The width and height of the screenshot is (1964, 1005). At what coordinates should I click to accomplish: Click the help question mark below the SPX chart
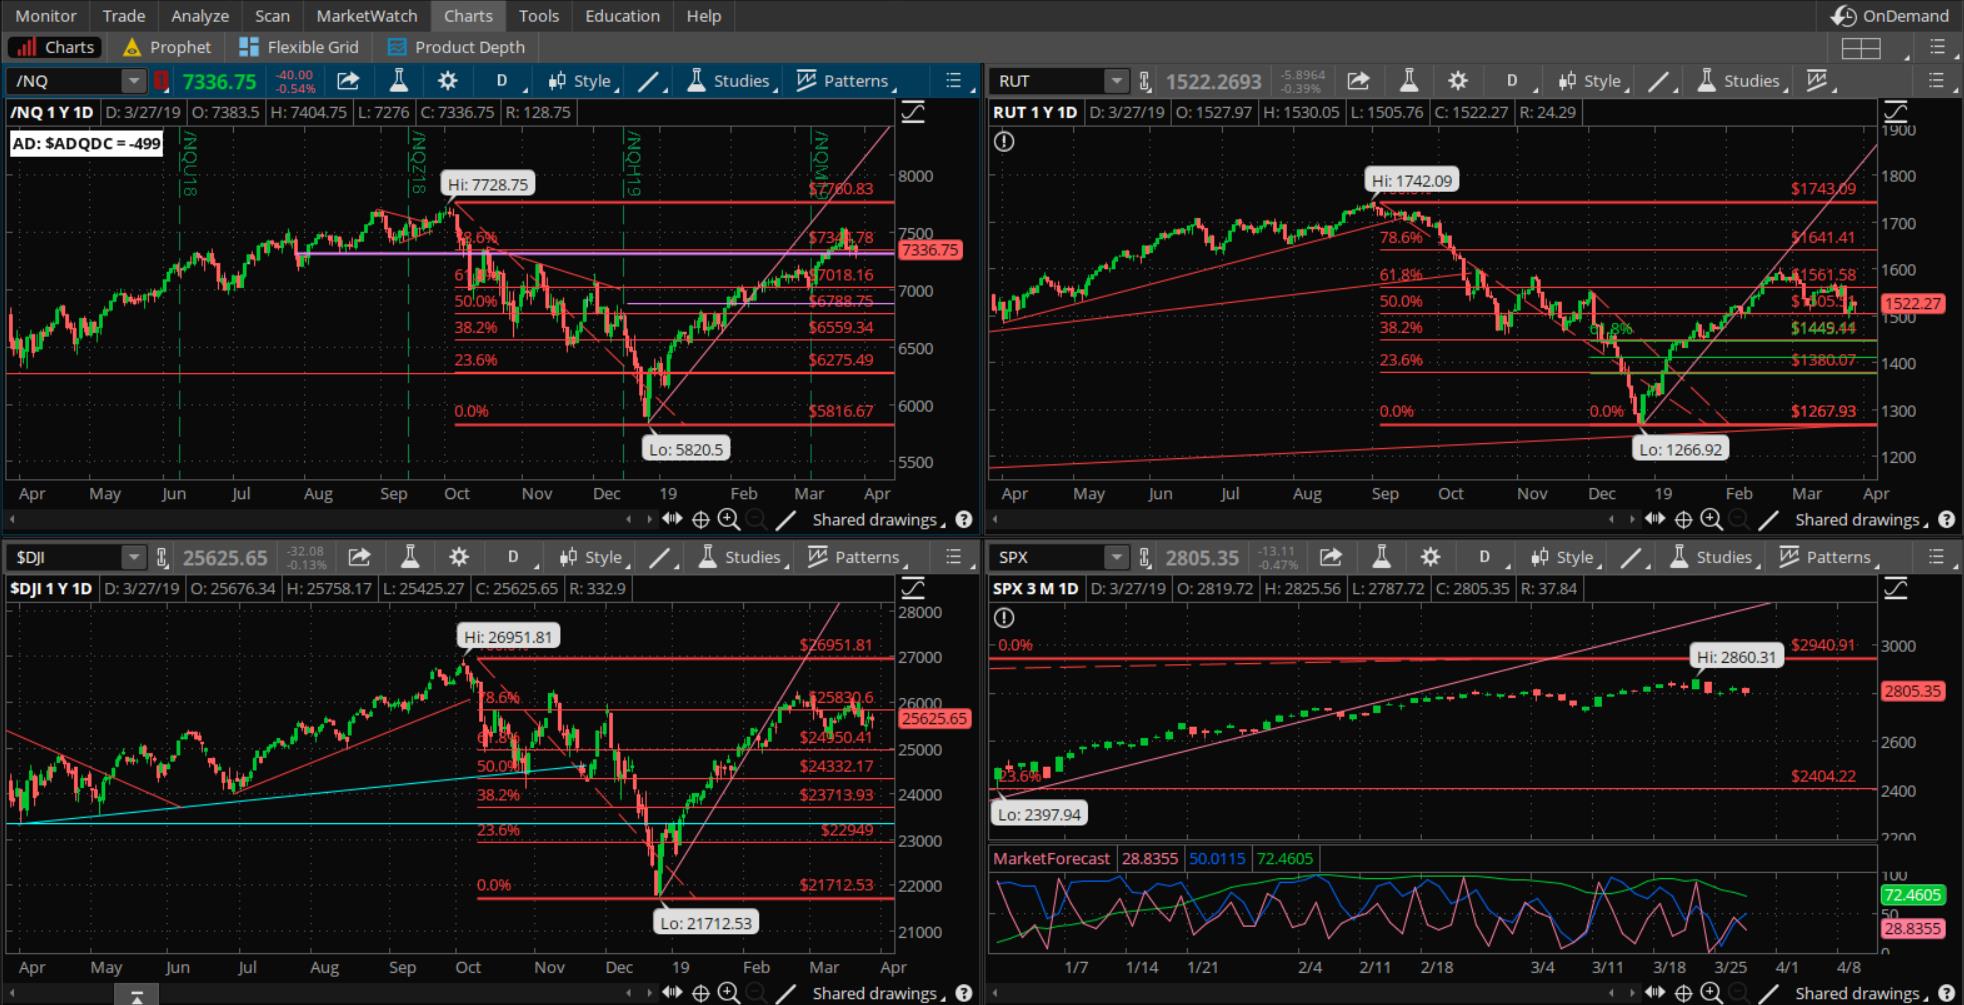[1946, 993]
